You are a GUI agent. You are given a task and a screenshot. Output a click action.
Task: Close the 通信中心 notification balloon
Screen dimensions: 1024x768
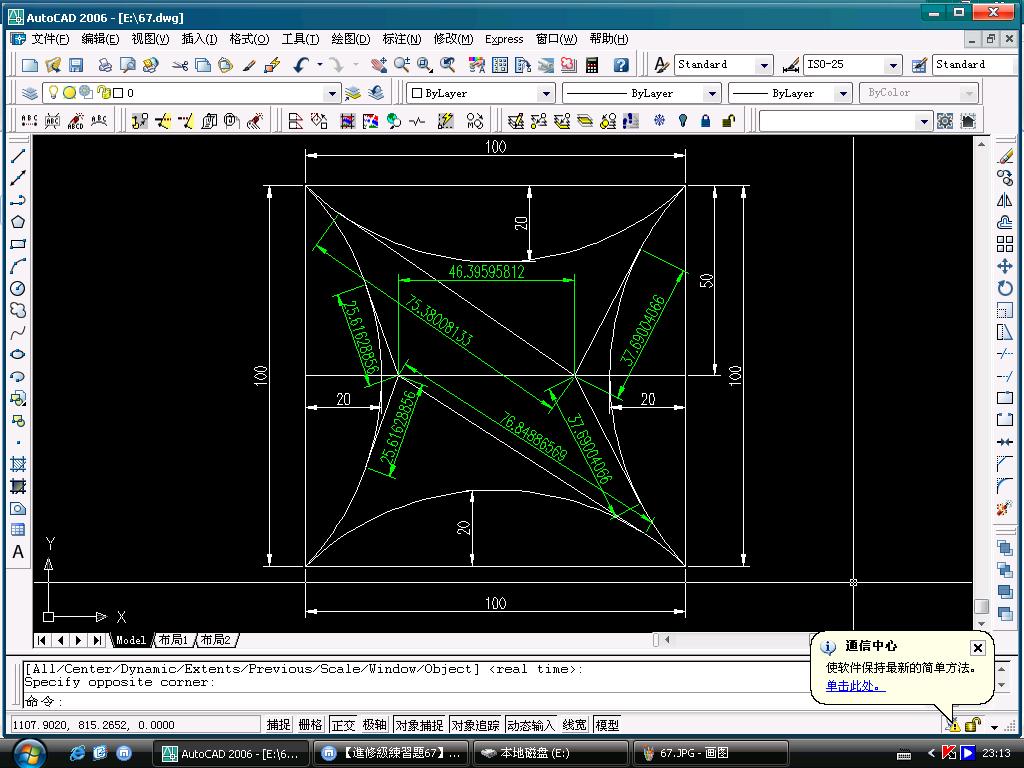tap(978, 648)
